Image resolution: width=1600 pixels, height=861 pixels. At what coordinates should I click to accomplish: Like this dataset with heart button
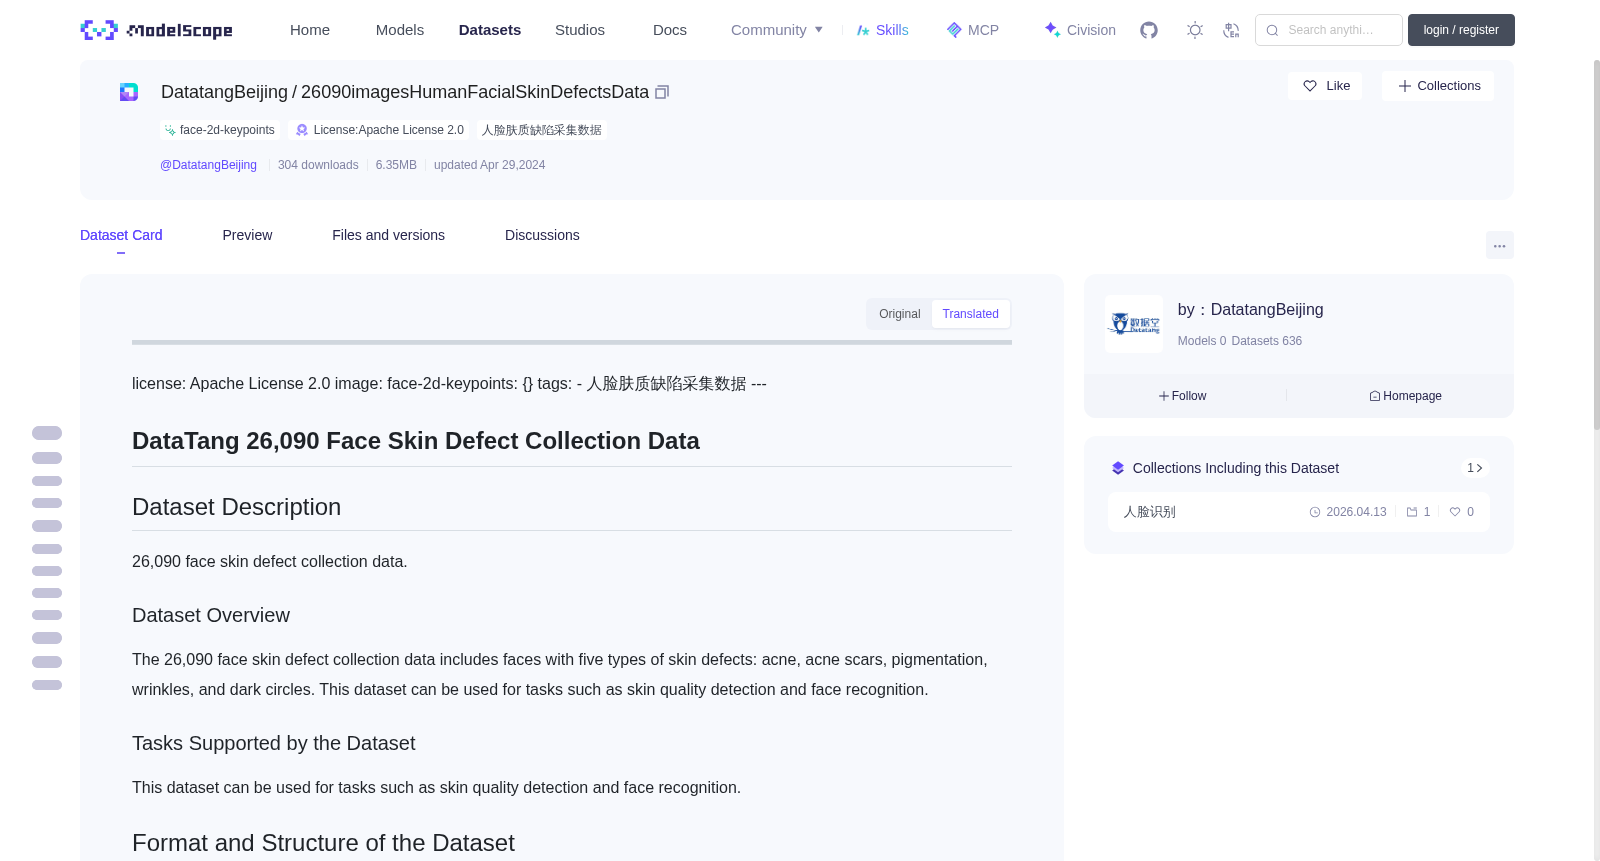coord(1325,86)
